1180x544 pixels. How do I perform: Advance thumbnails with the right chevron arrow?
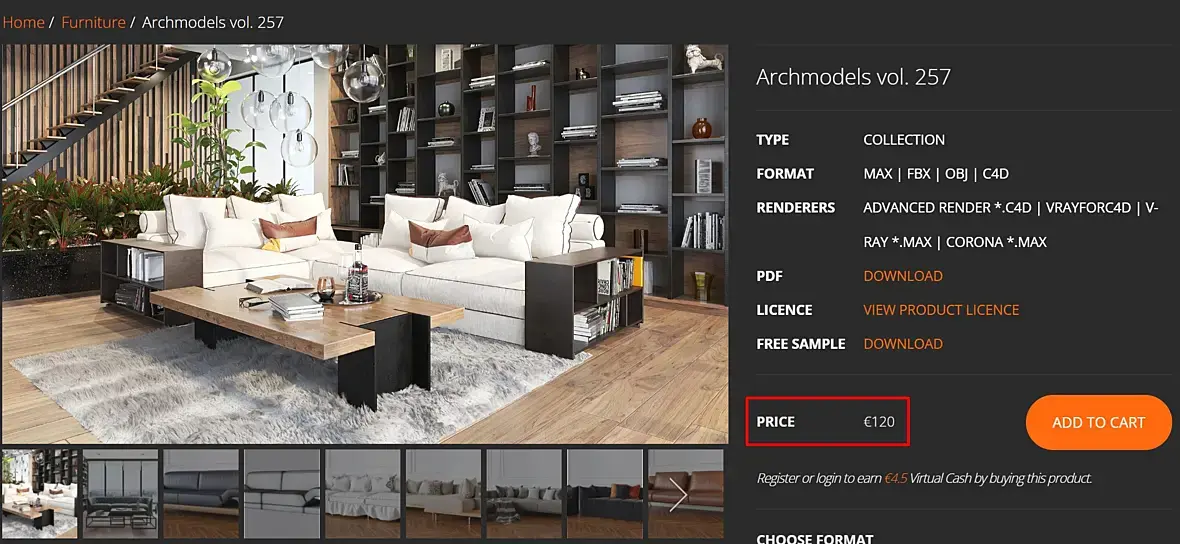(679, 494)
